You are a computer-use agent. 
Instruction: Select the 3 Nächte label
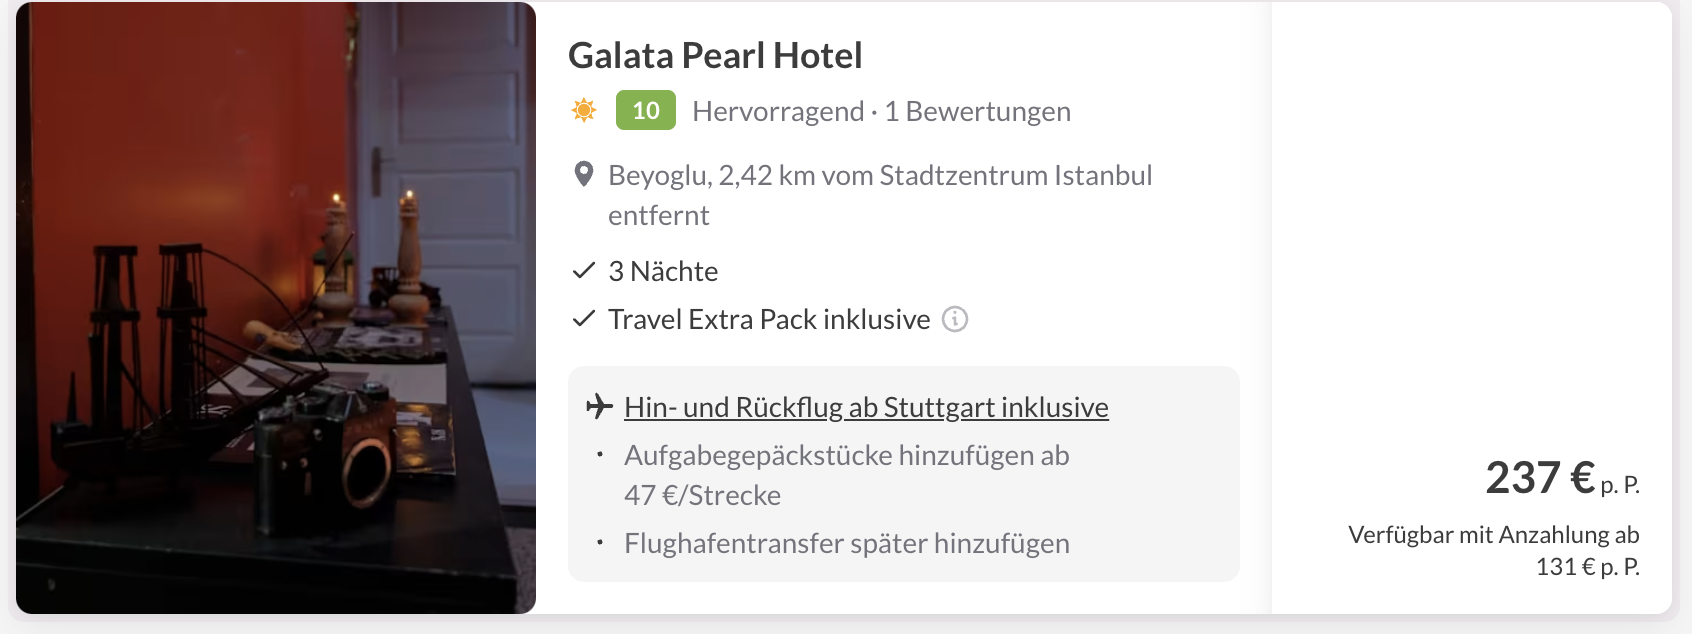click(663, 271)
